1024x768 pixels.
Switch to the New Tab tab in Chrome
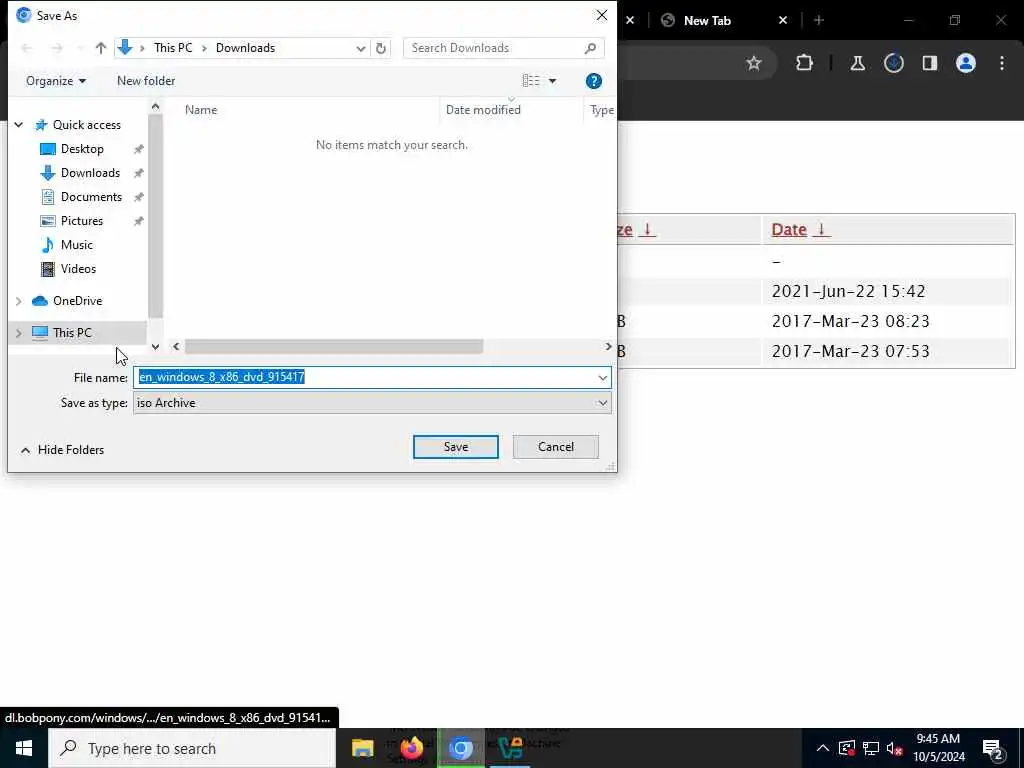707,21
